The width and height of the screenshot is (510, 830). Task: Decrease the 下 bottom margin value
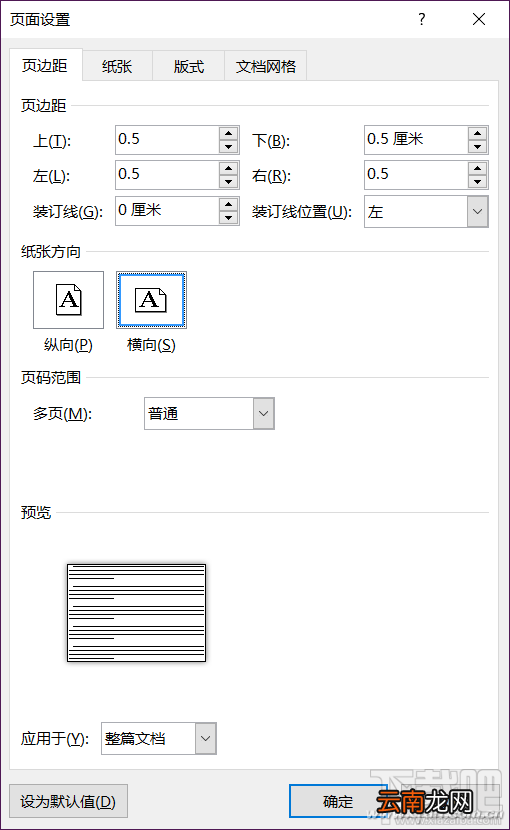pos(477,147)
